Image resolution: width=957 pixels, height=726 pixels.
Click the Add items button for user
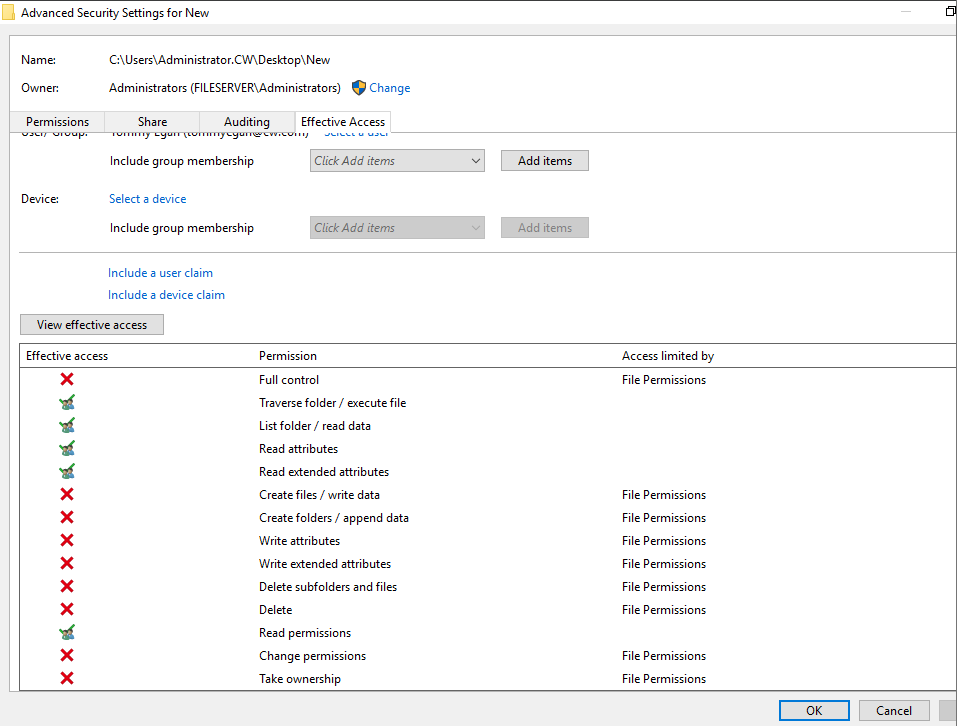click(x=544, y=161)
